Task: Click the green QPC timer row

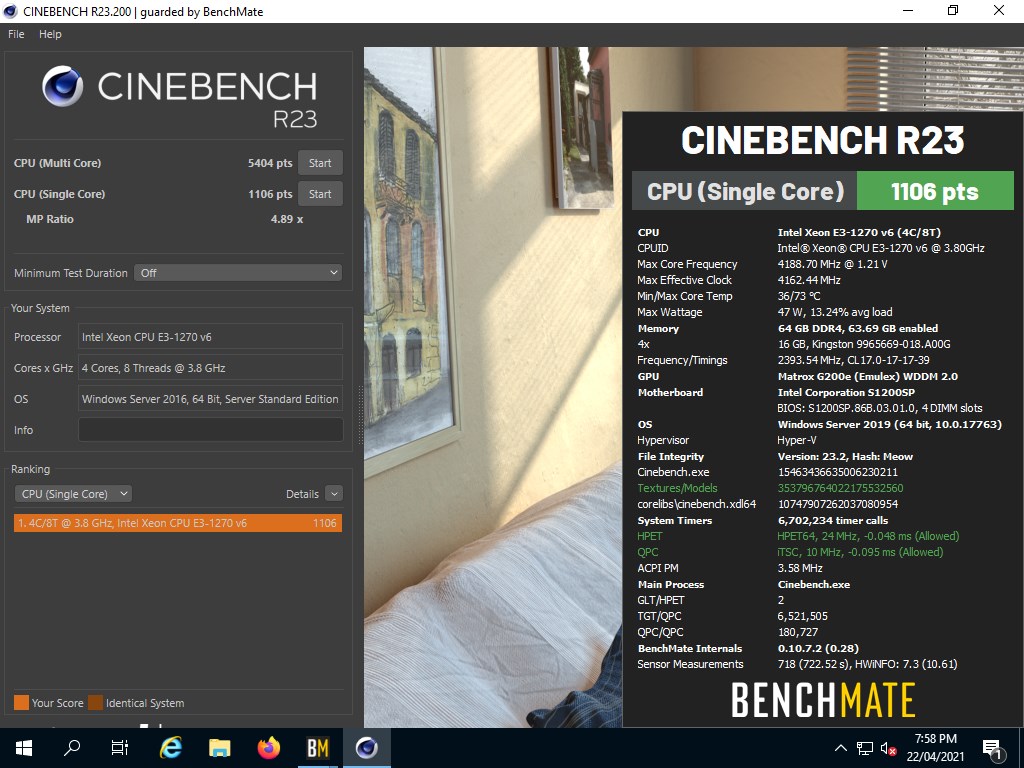Action: click(790, 552)
